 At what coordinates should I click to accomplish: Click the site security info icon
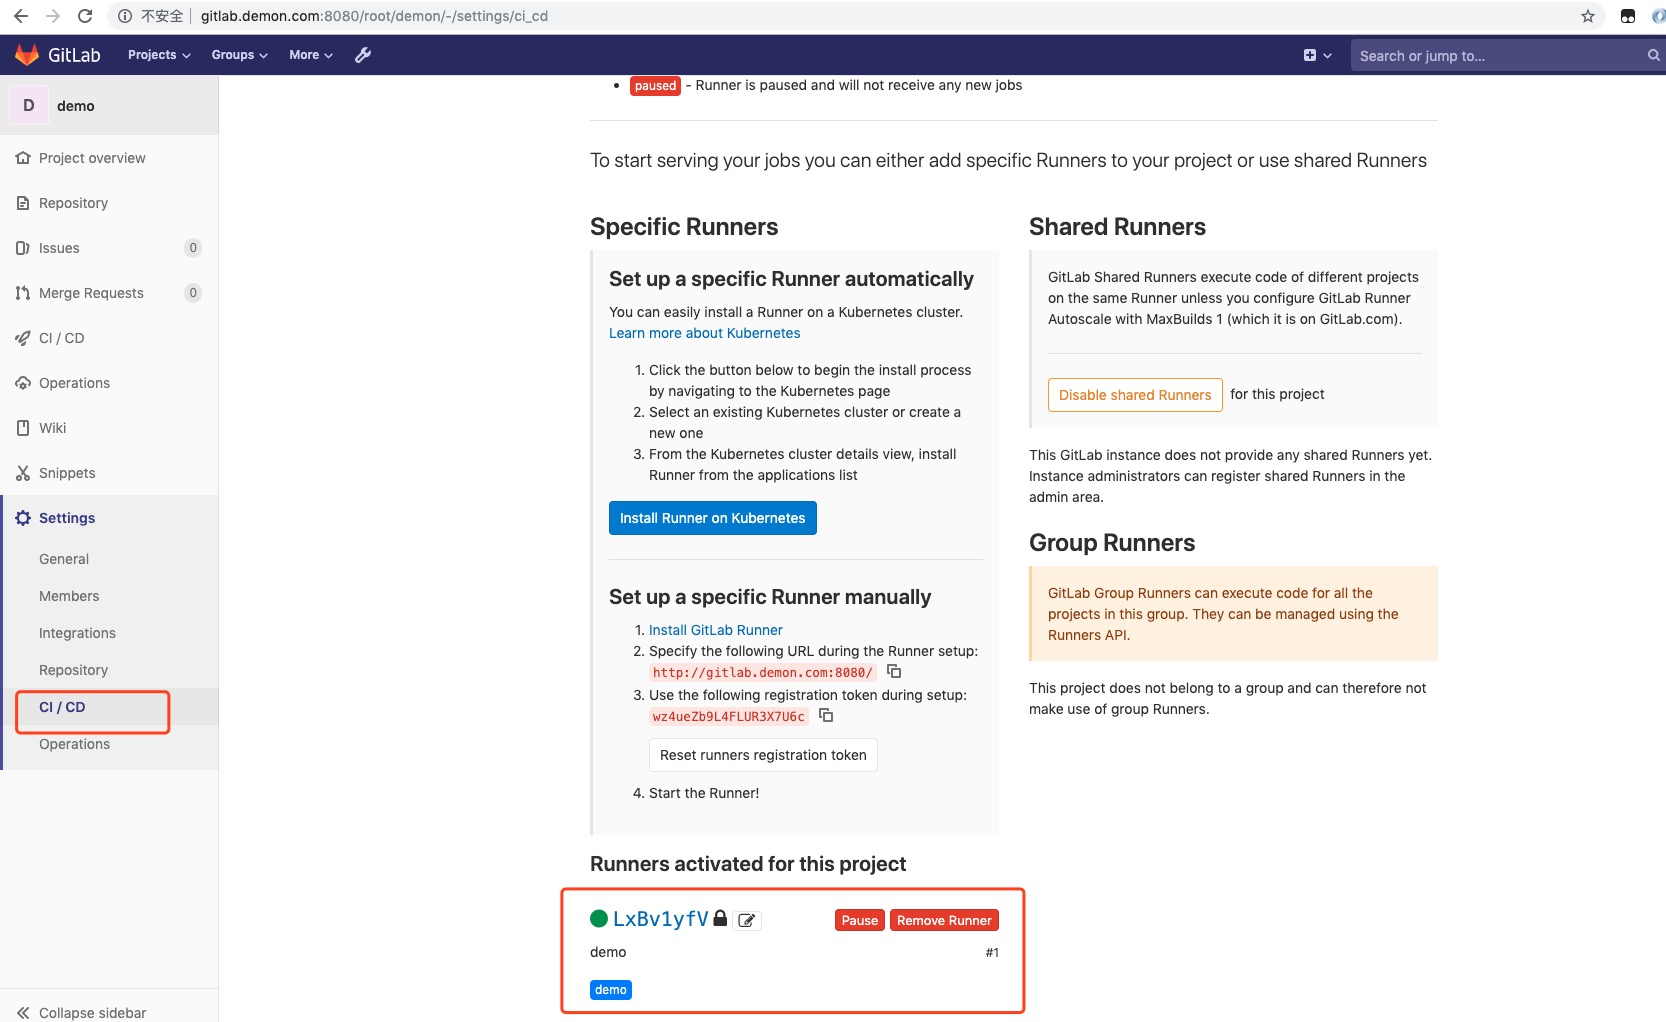[125, 16]
